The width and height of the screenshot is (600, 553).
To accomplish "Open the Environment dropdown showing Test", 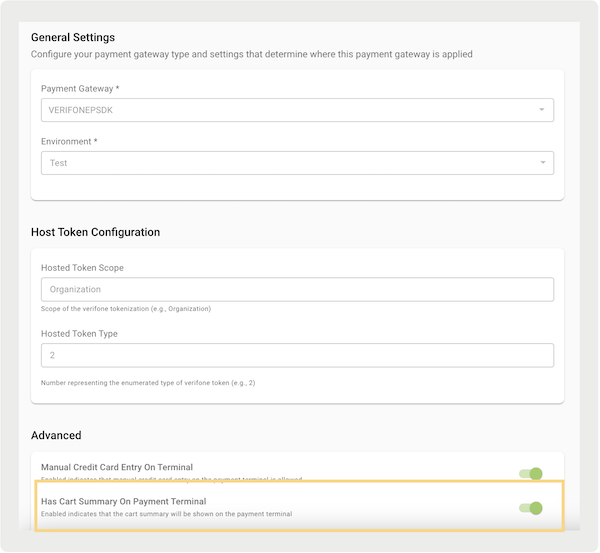I will (297, 163).
